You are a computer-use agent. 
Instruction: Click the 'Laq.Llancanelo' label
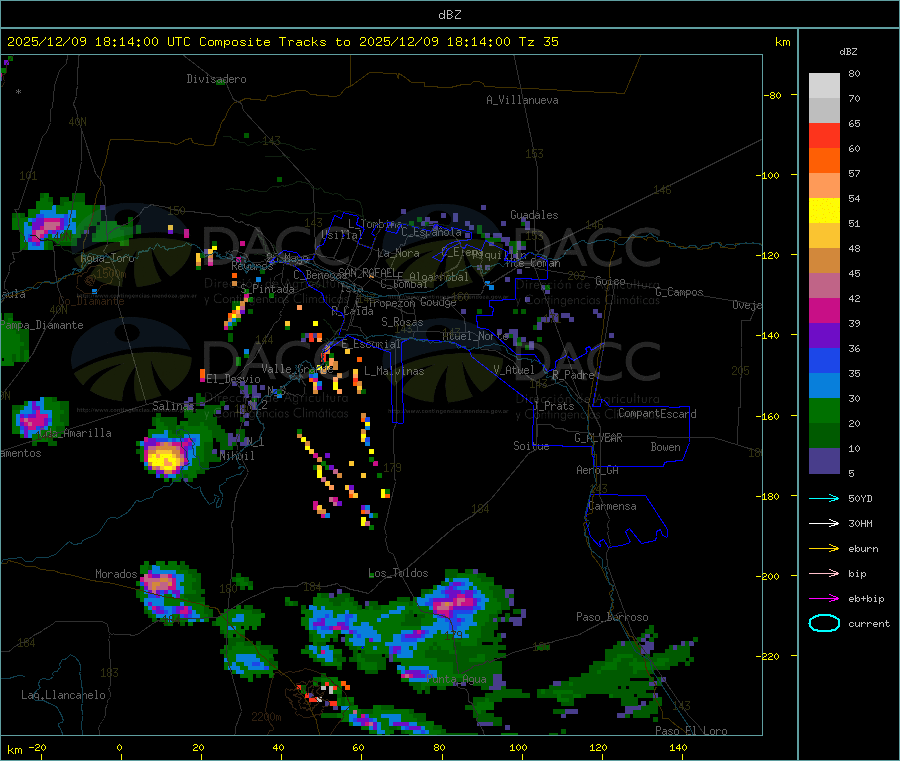pyautogui.click(x=63, y=695)
